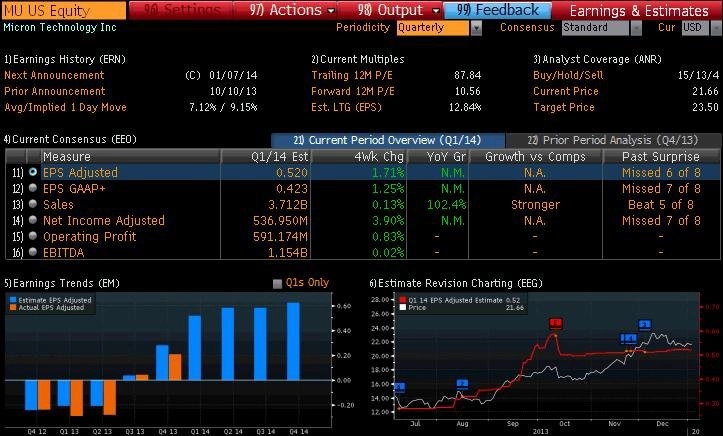This screenshot has width=723, height=436.
Task: Click the Growth vs Comps column header
Action: (x=535, y=156)
